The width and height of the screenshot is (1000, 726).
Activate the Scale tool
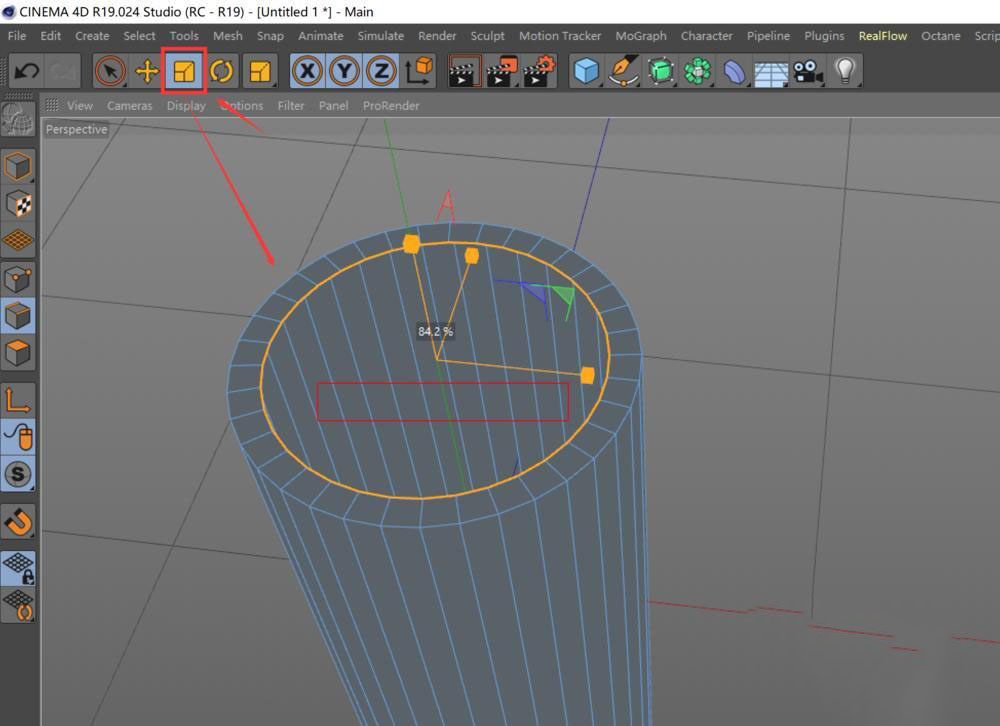(184, 71)
